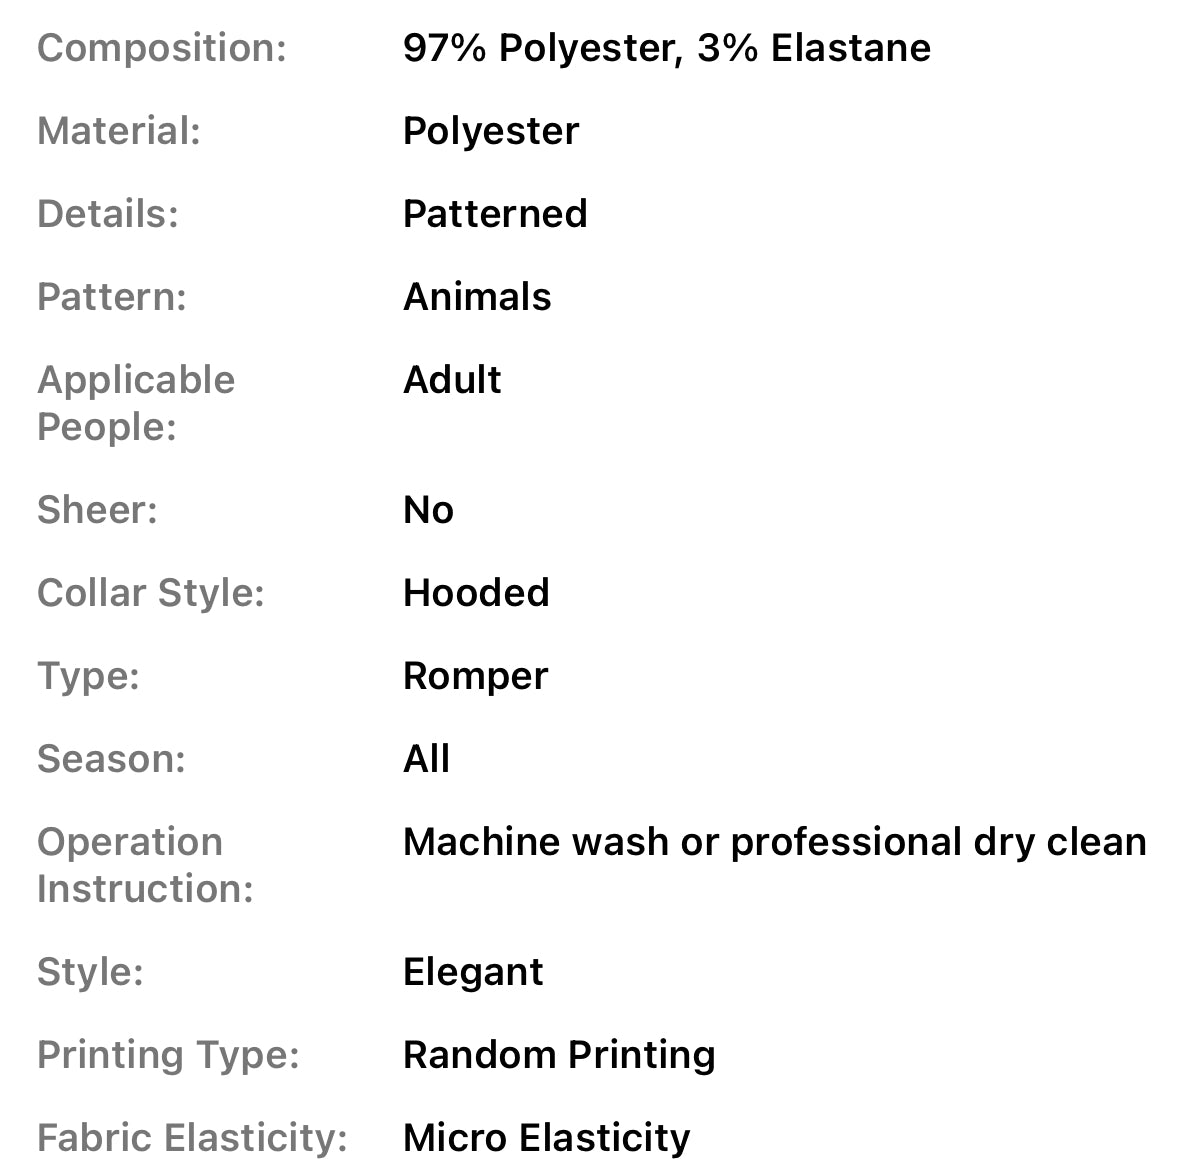Viewport: 1187px width, 1170px height.
Task: Select the "All" season value
Action: click(426, 759)
